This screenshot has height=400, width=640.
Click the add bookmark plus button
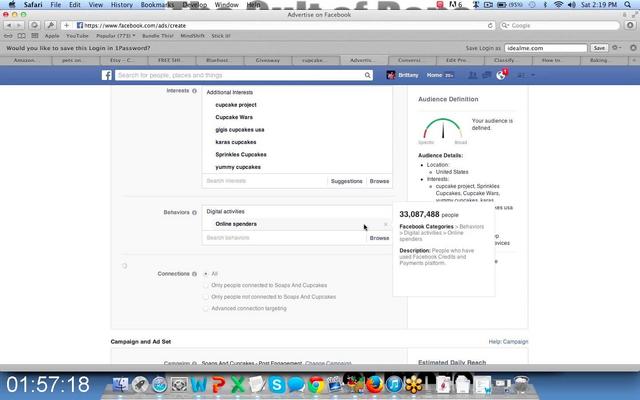click(x=67, y=25)
